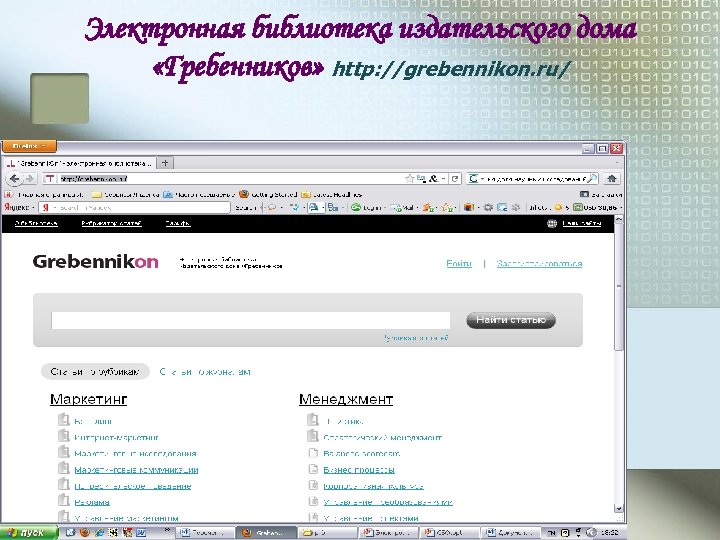Click the magnifier icon in the browser search box

click(592, 179)
